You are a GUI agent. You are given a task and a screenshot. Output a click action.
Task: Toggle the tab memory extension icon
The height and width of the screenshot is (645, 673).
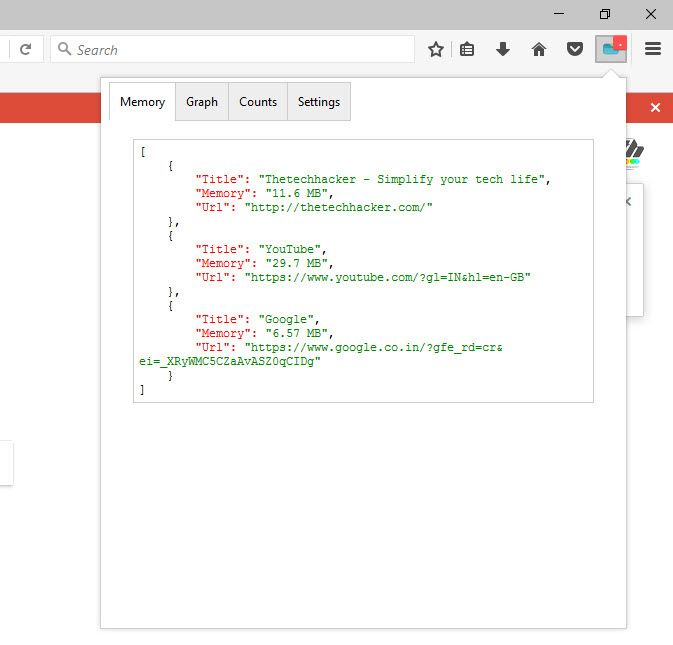(611, 49)
